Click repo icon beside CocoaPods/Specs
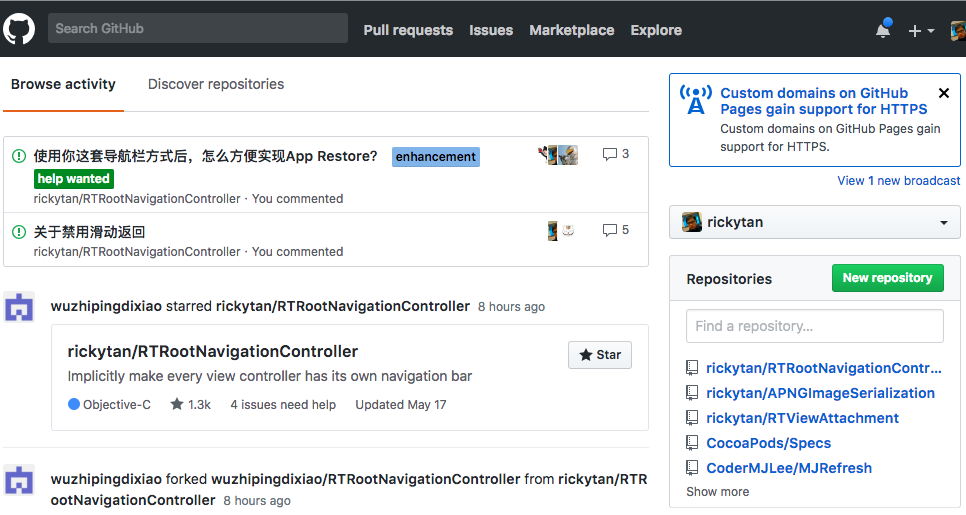This screenshot has height=515, width=966. [692, 443]
